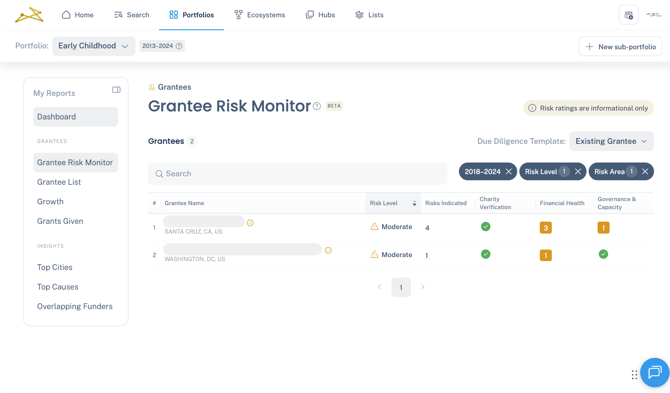
Task: Click the badge icon next to Washington grantee
Action: point(328,250)
